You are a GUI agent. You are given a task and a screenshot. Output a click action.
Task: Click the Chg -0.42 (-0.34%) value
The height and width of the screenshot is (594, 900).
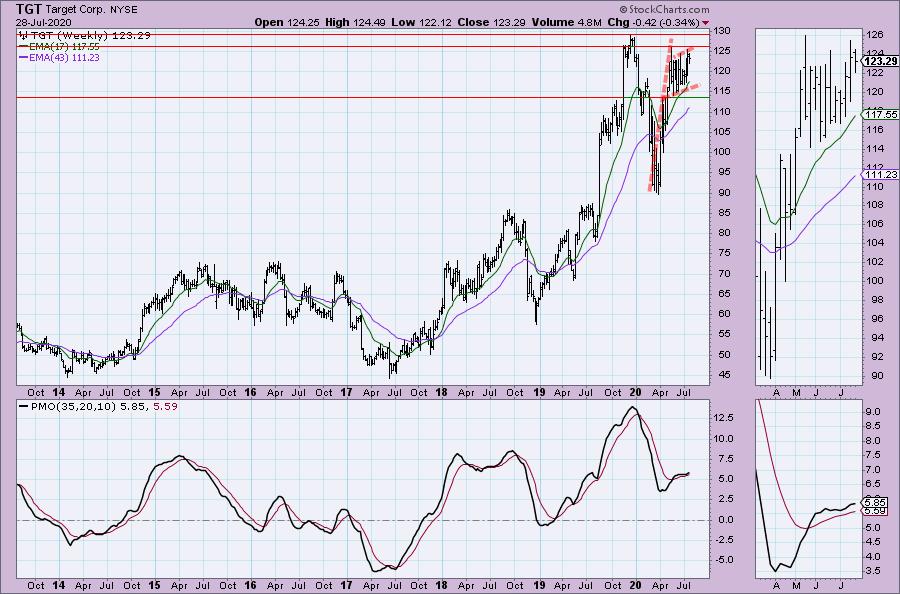653,22
